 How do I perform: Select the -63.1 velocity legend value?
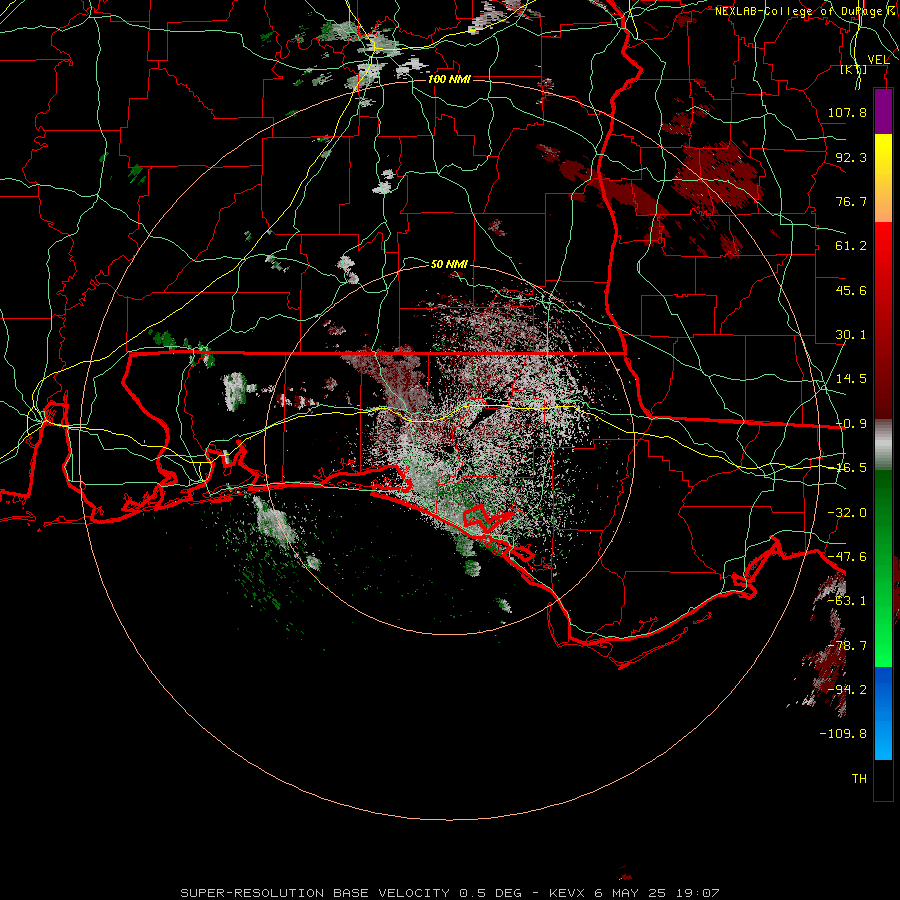847,601
